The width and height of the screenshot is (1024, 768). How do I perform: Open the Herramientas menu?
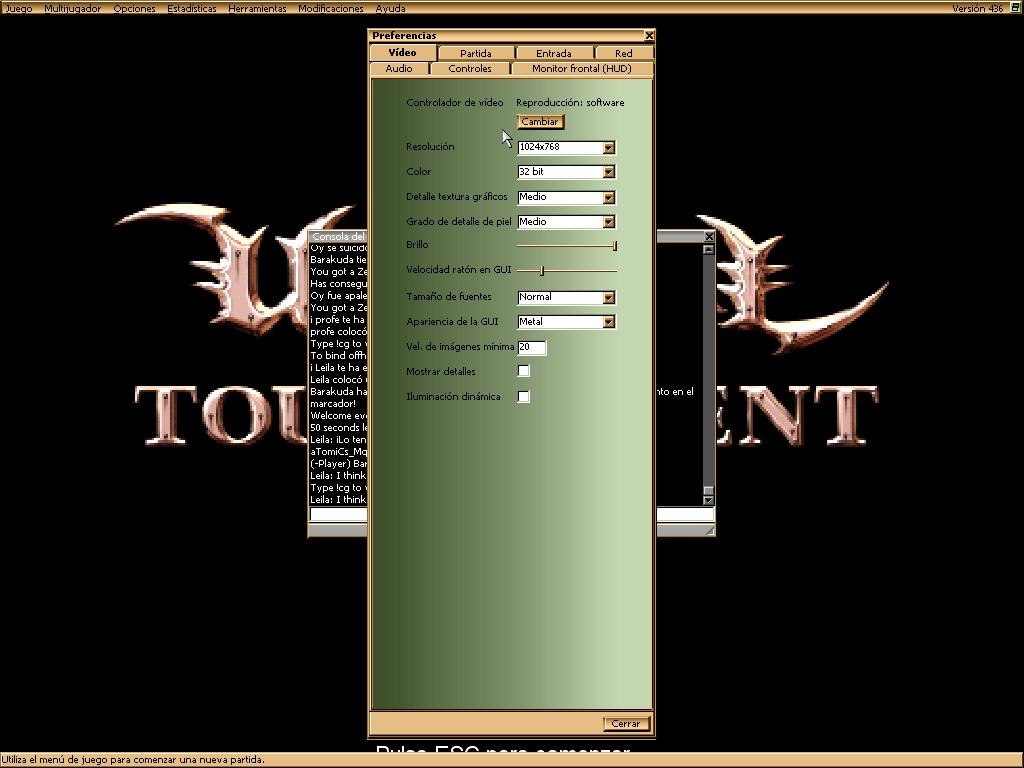(x=257, y=8)
